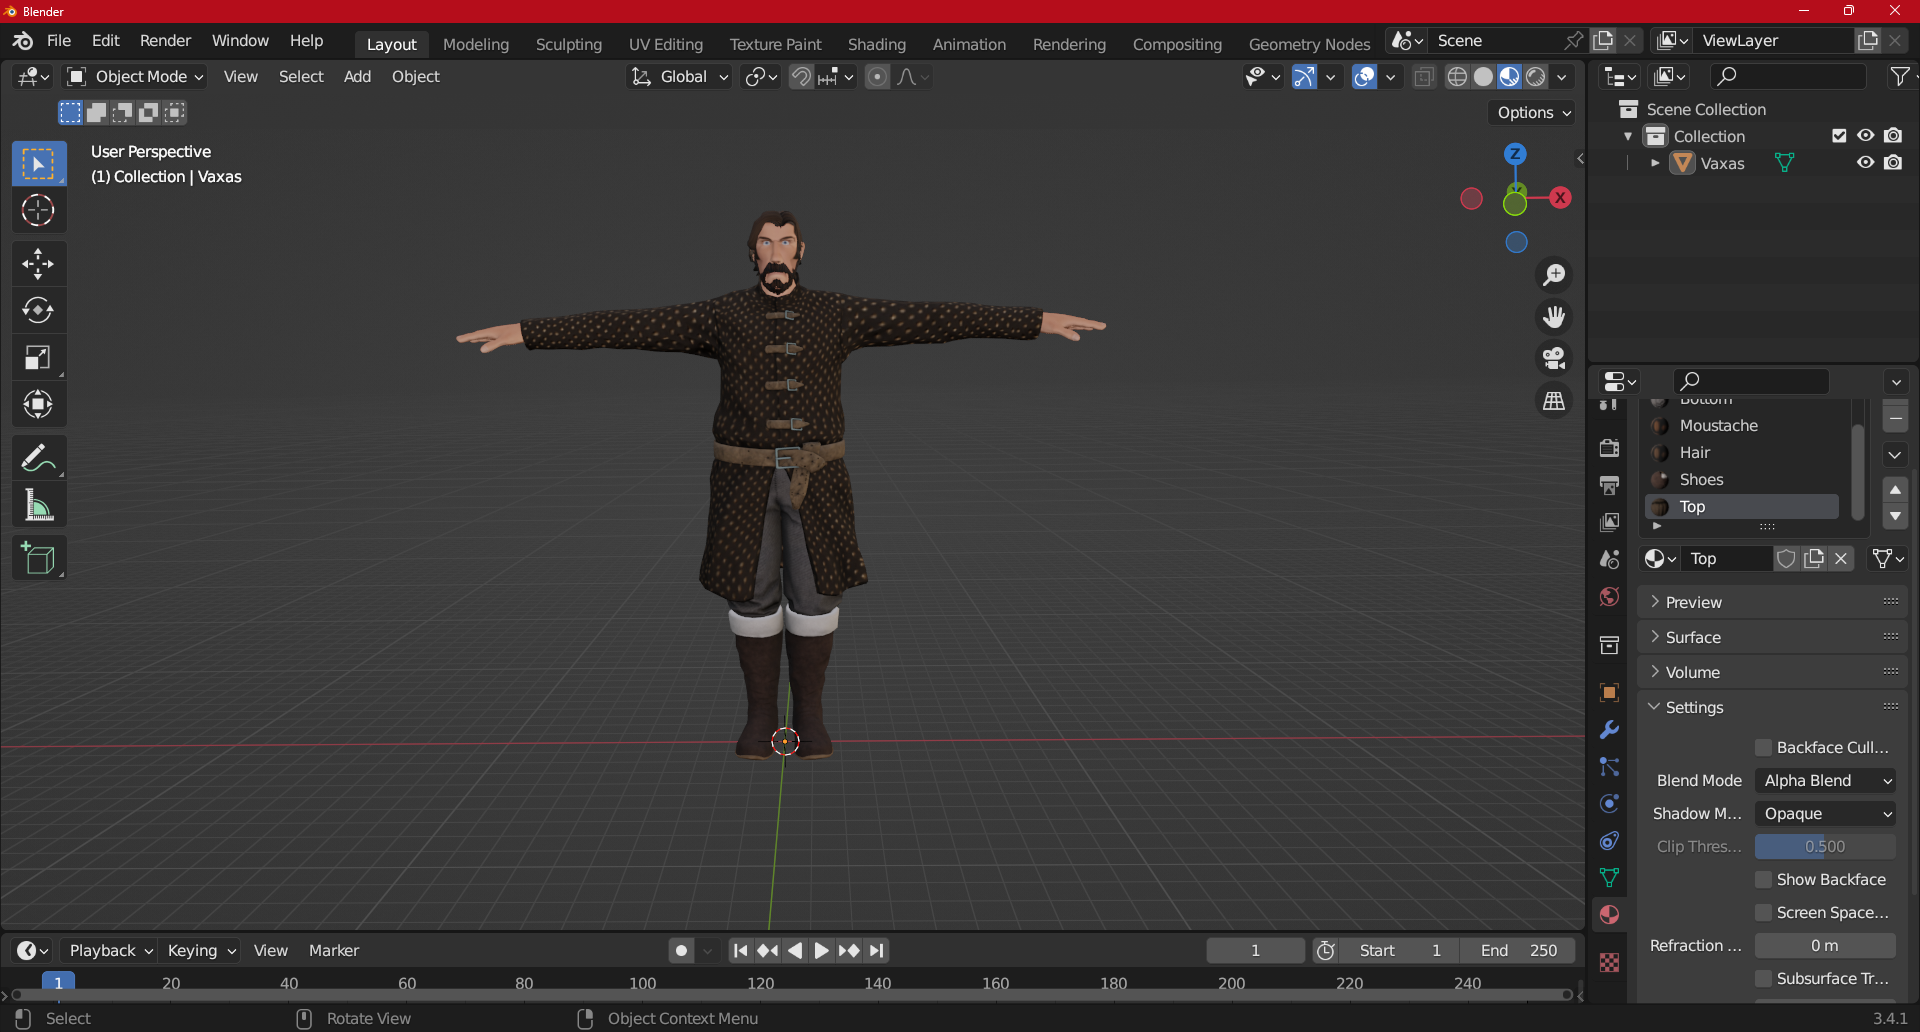Toggle auto keying record button
The height and width of the screenshot is (1032, 1920).
[x=682, y=950]
